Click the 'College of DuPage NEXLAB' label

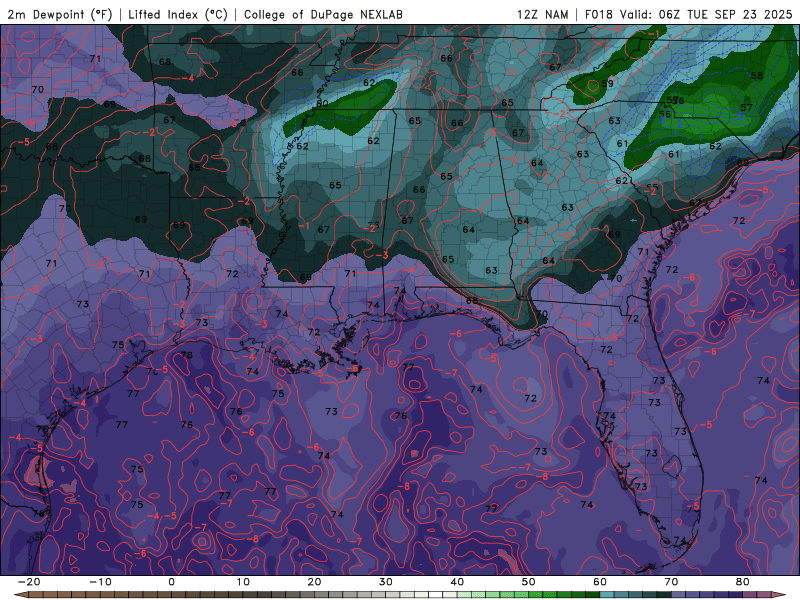pyautogui.click(x=323, y=14)
